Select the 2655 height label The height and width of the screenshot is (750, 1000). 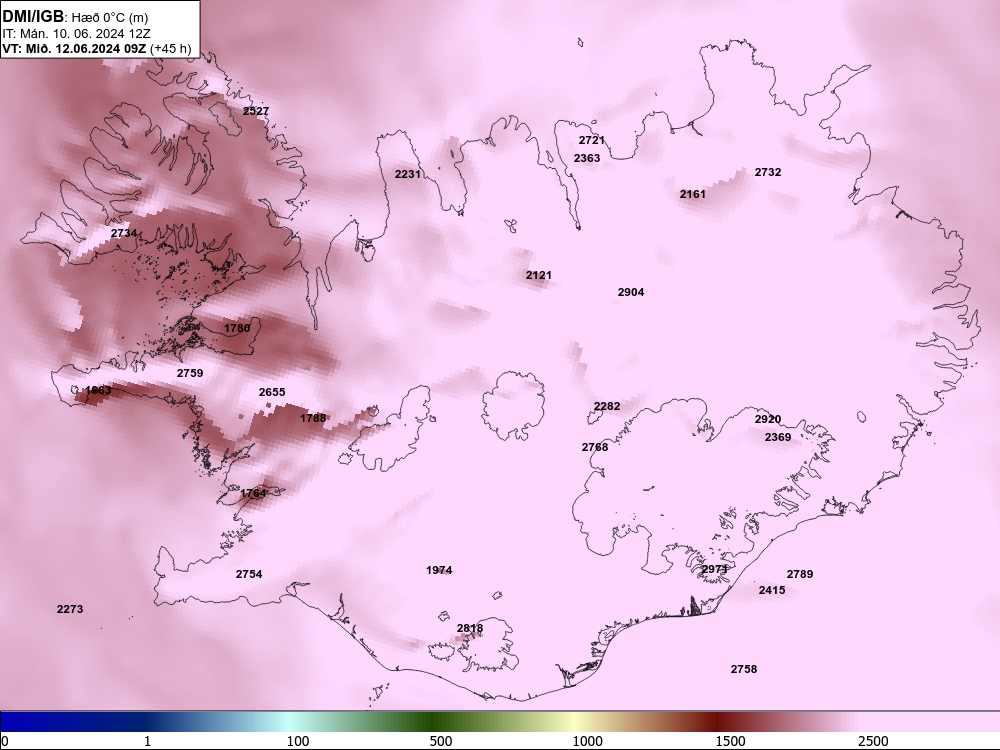coord(272,392)
